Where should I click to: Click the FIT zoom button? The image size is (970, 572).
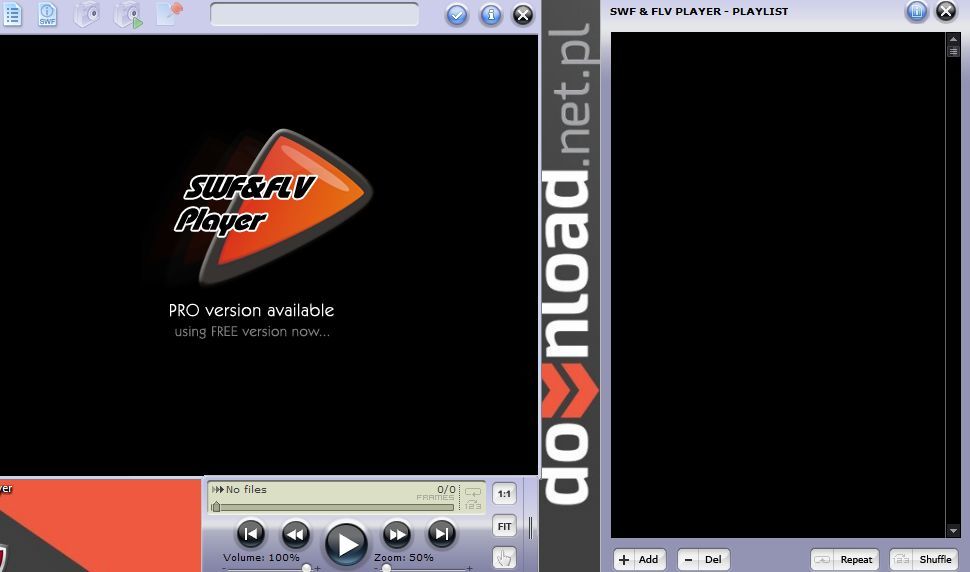(504, 526)
